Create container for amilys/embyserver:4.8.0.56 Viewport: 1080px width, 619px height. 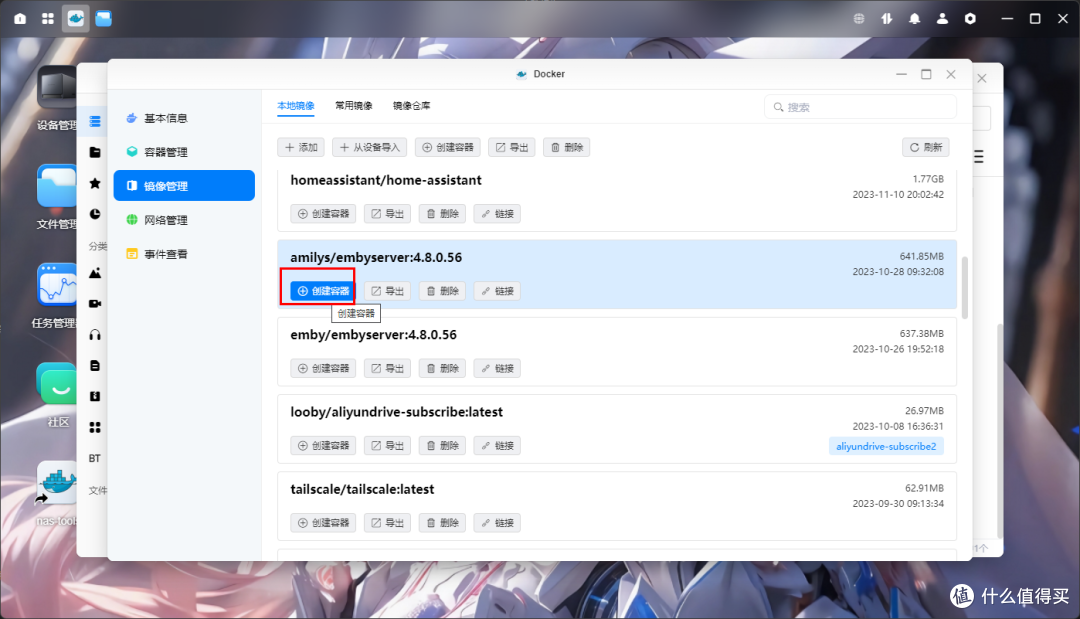323,291
